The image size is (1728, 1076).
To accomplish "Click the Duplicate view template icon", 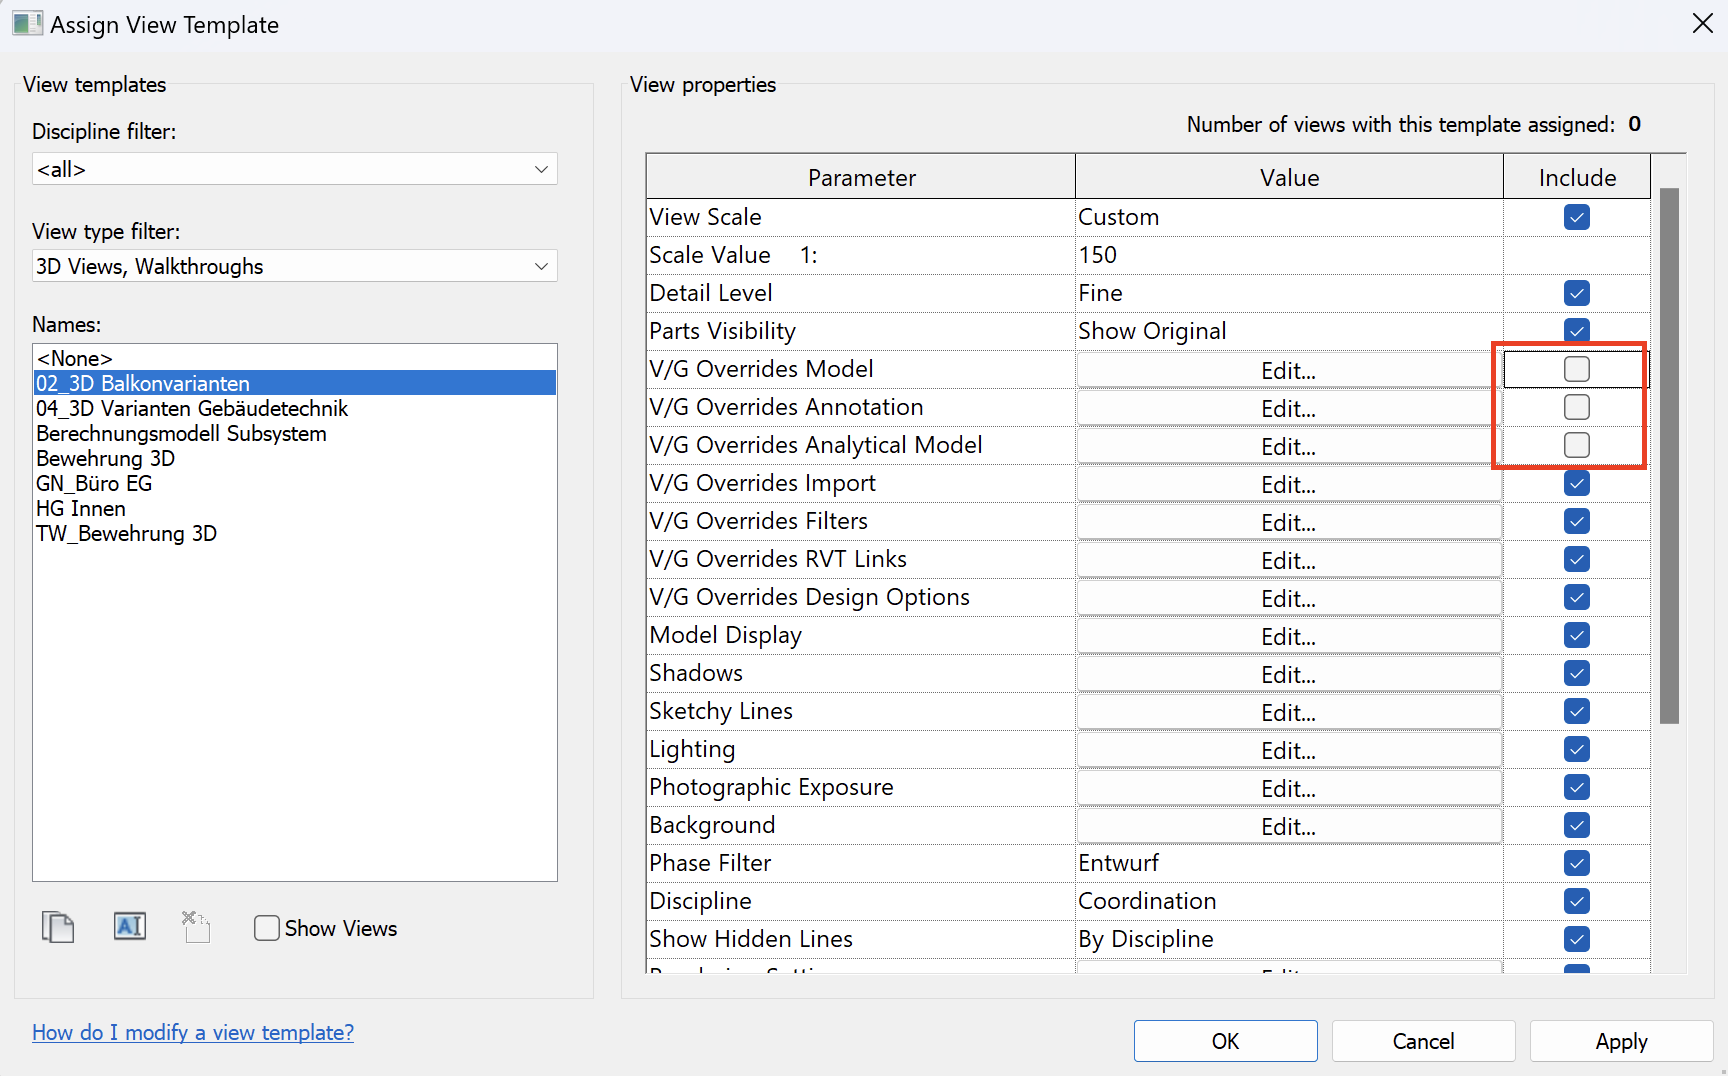I will (58, 927).
